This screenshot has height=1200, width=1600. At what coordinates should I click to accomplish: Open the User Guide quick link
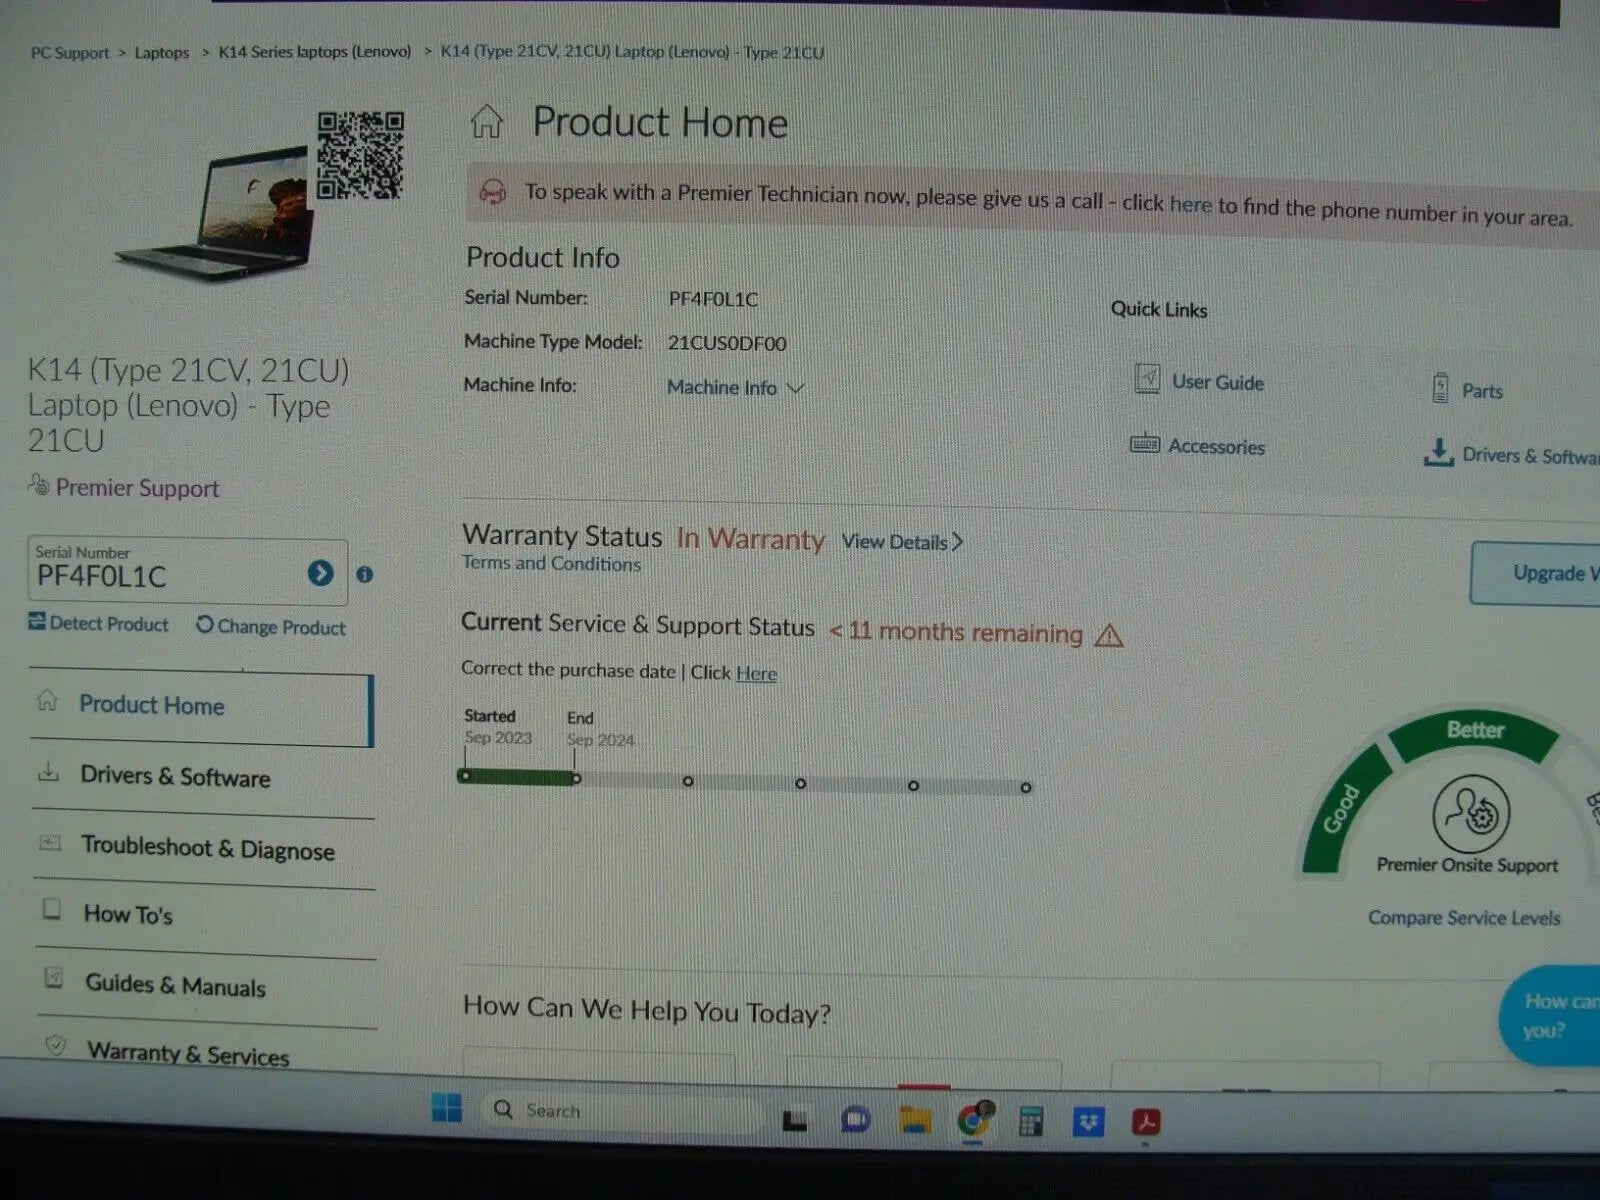pos(1217,383)
